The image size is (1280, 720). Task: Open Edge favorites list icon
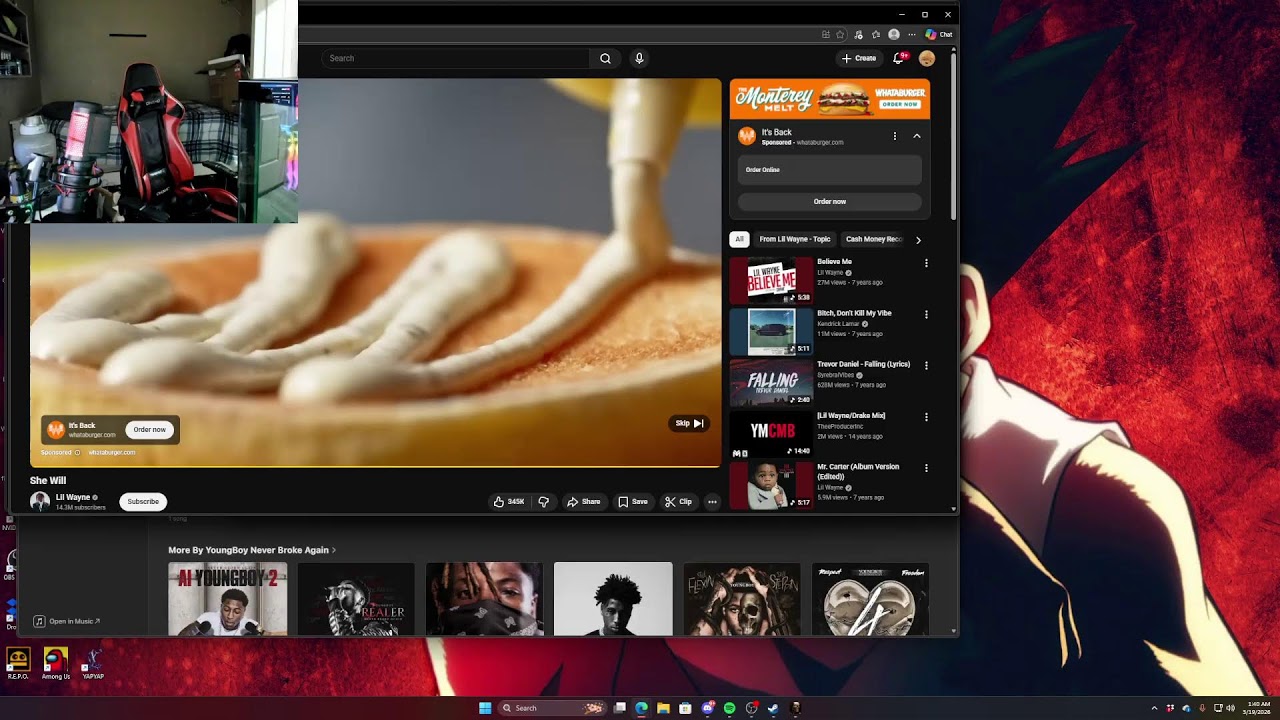[x=876, y=34]
